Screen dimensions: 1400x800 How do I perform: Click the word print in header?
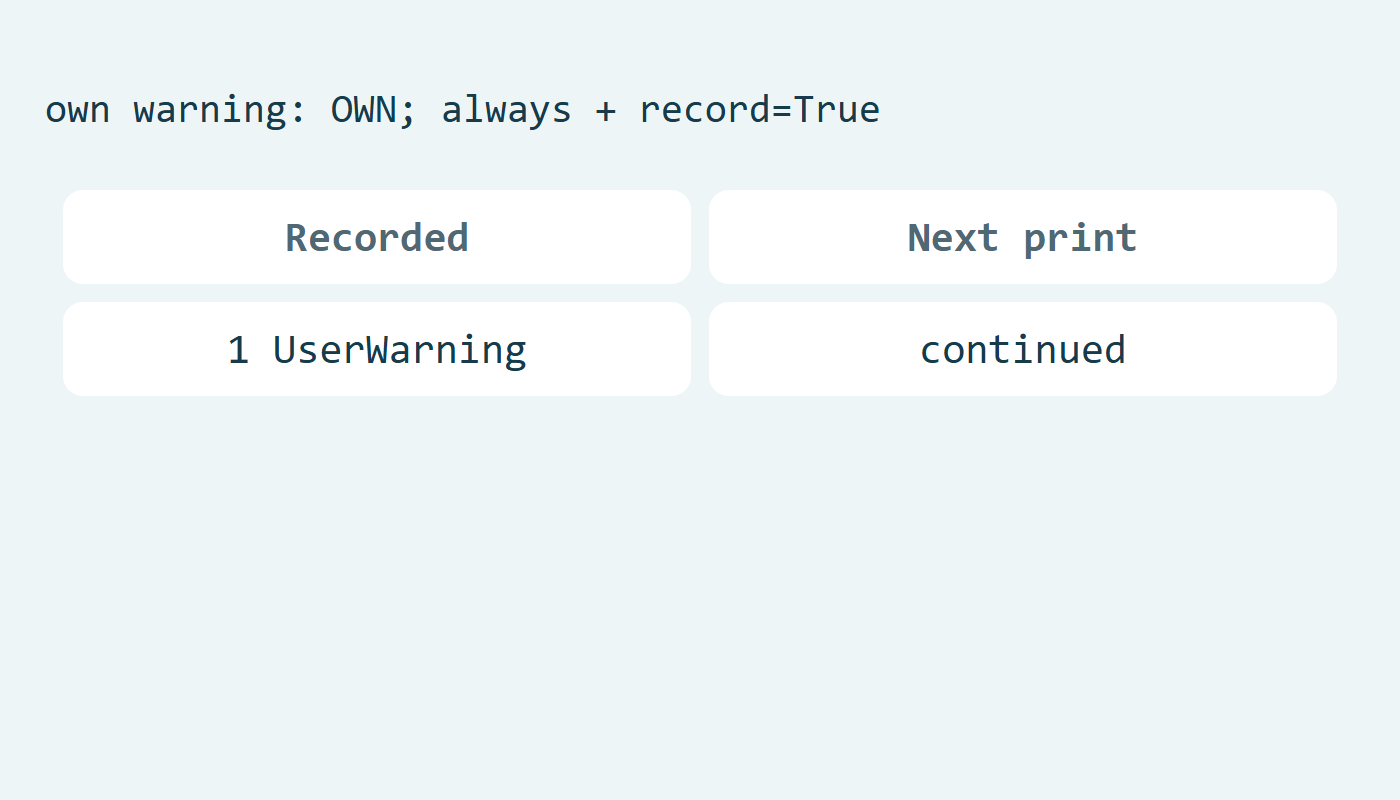(1081, 239)
